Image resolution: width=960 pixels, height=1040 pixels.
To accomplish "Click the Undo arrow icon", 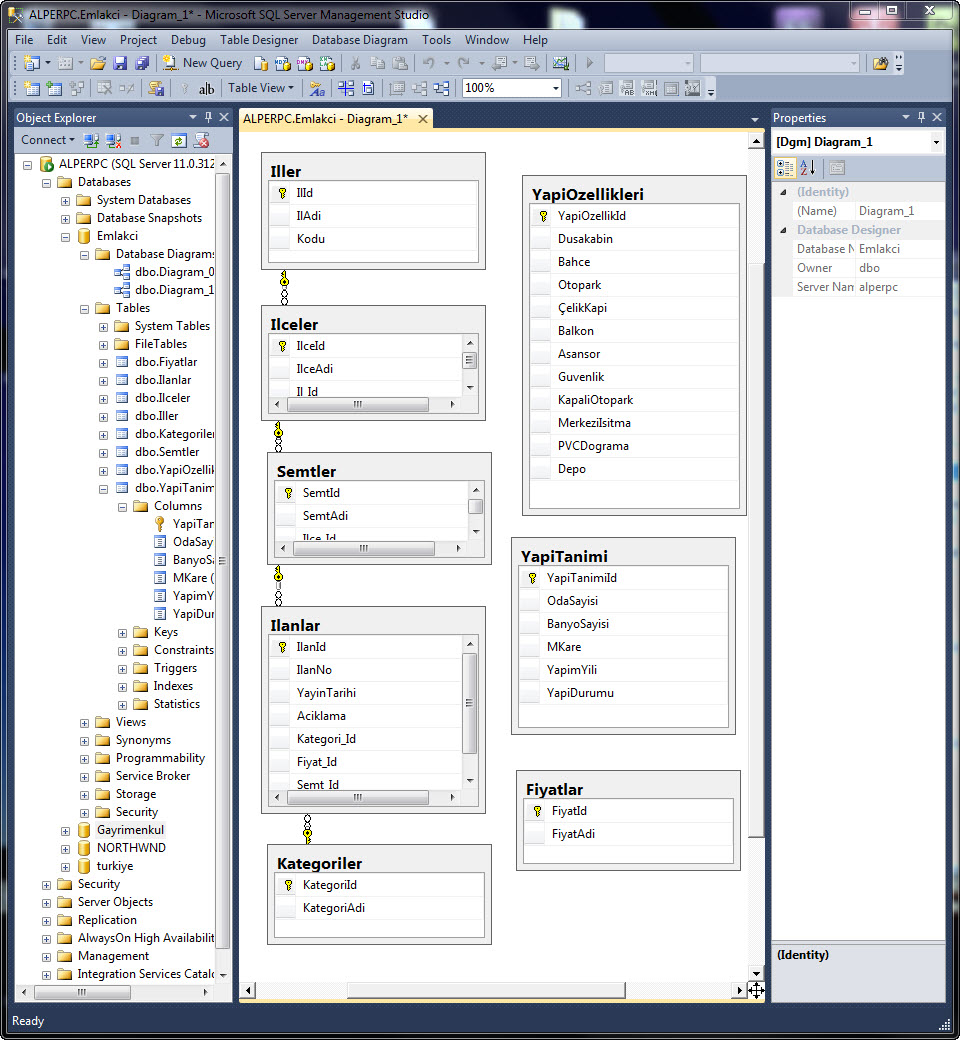I will tap(429, 63).
